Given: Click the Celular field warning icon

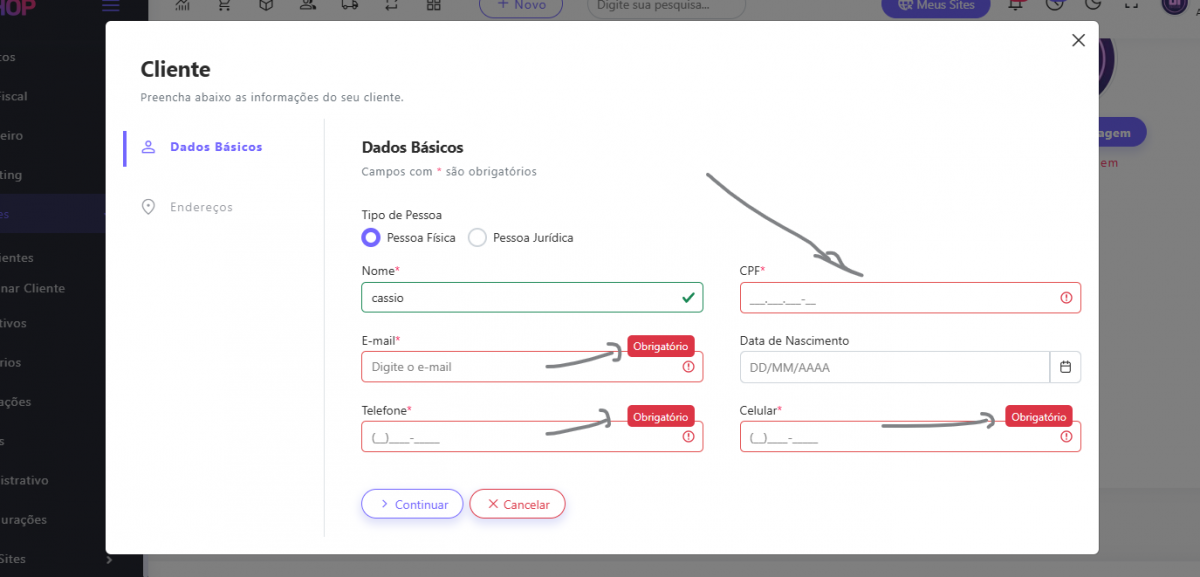Looking at the screenshot, I should [x=1066, y=437].
